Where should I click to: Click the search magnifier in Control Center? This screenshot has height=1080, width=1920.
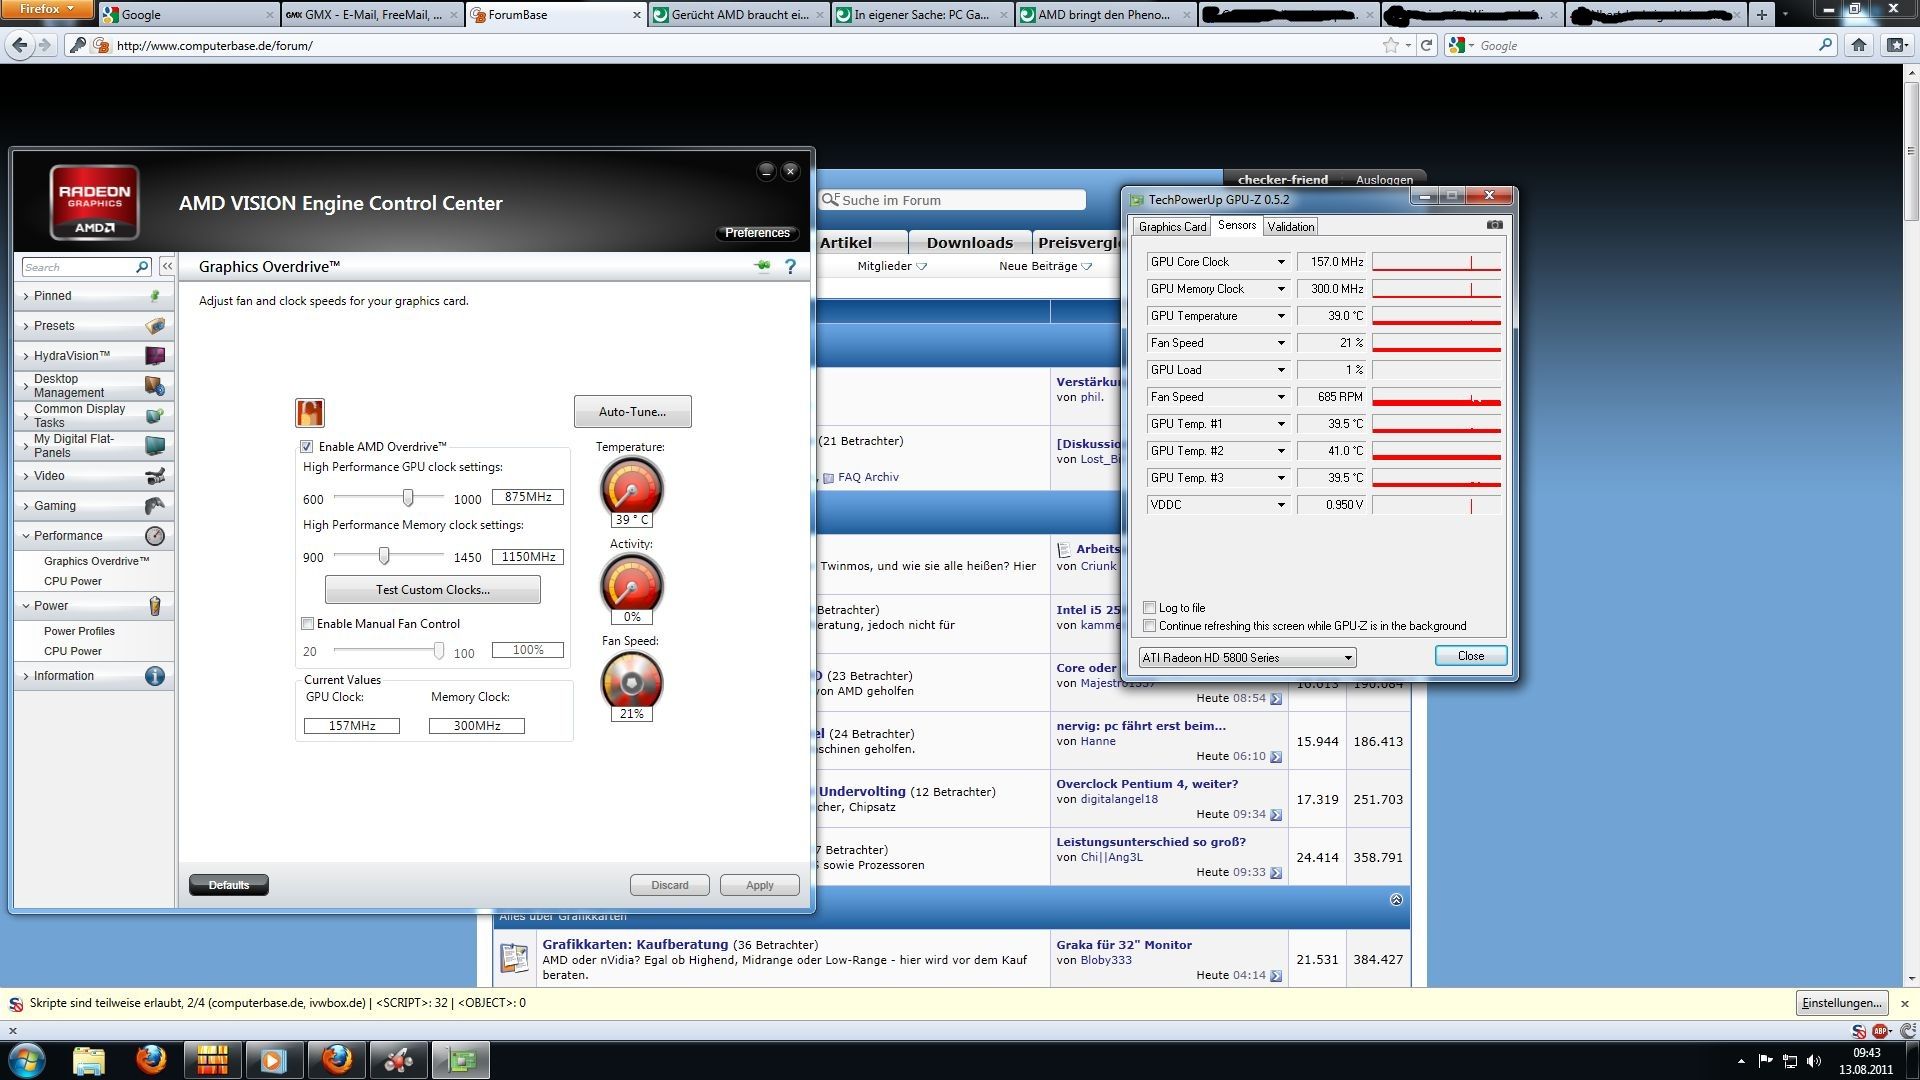142,267
